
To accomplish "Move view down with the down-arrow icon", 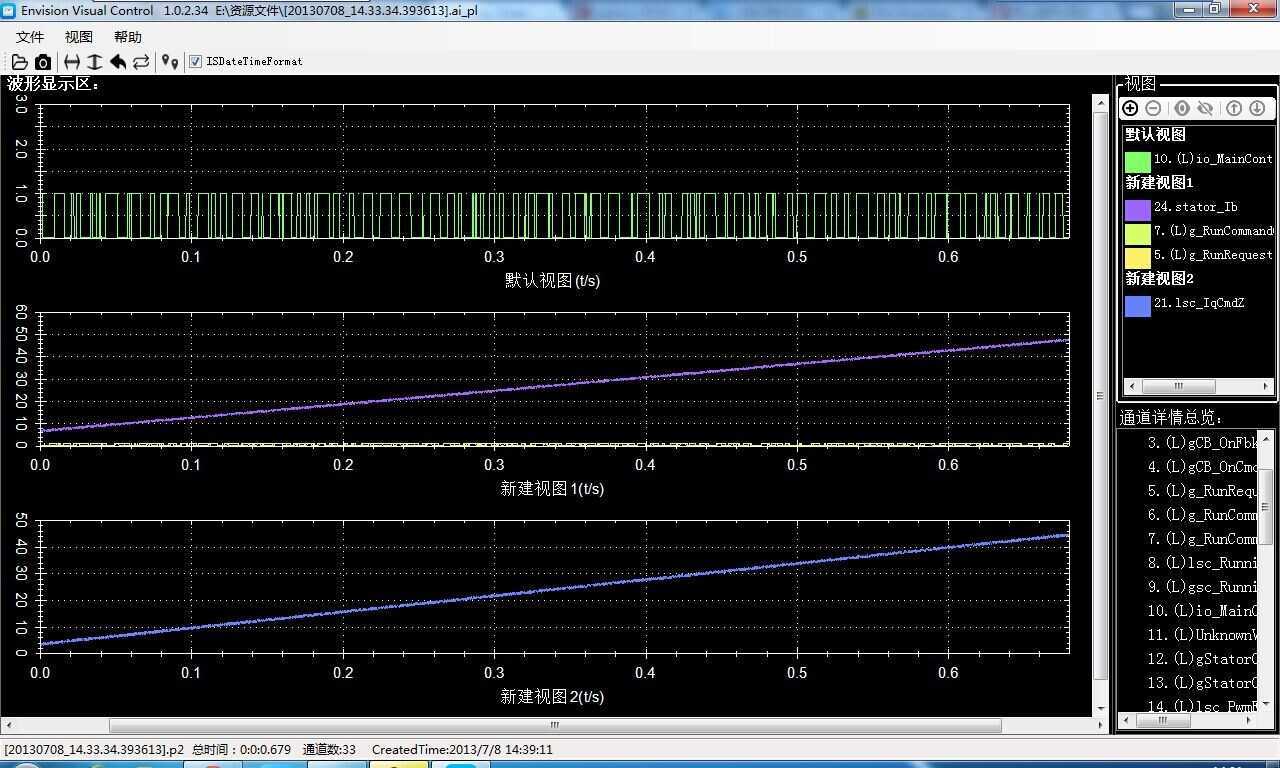I will tap(1257, 108).
